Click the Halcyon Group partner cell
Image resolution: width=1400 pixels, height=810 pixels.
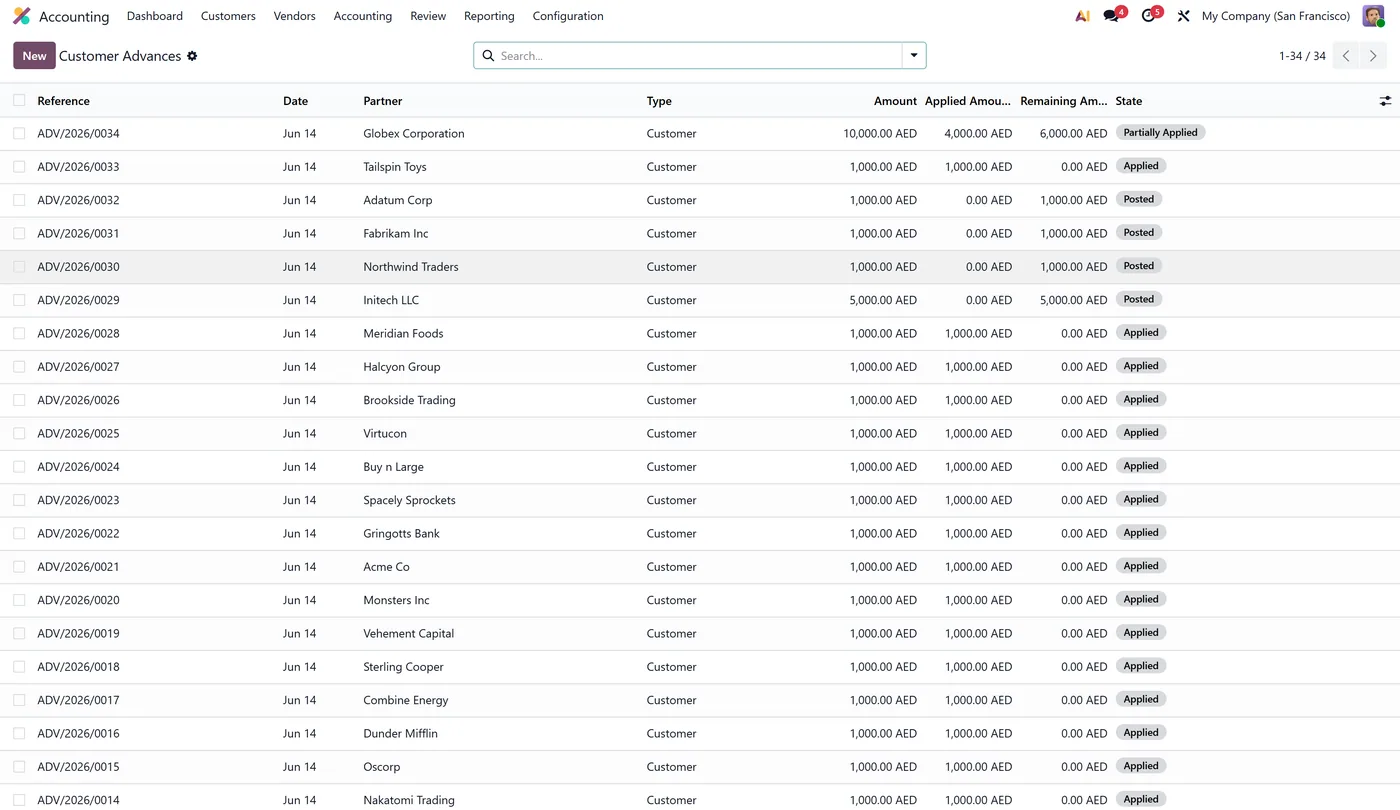402,367
